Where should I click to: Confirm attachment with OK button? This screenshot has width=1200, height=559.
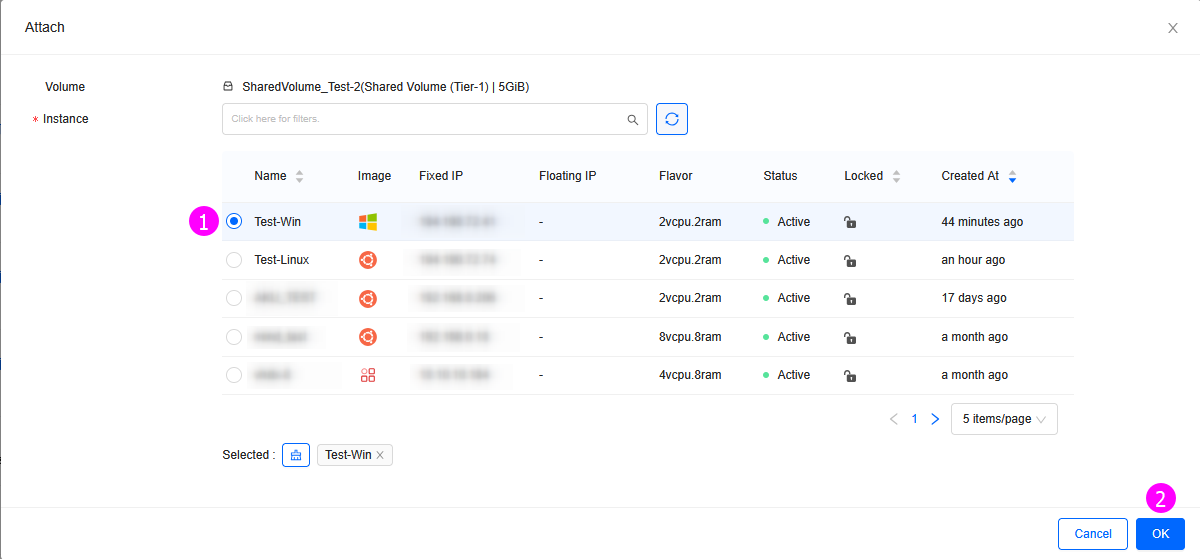[x=1160, y=534]
